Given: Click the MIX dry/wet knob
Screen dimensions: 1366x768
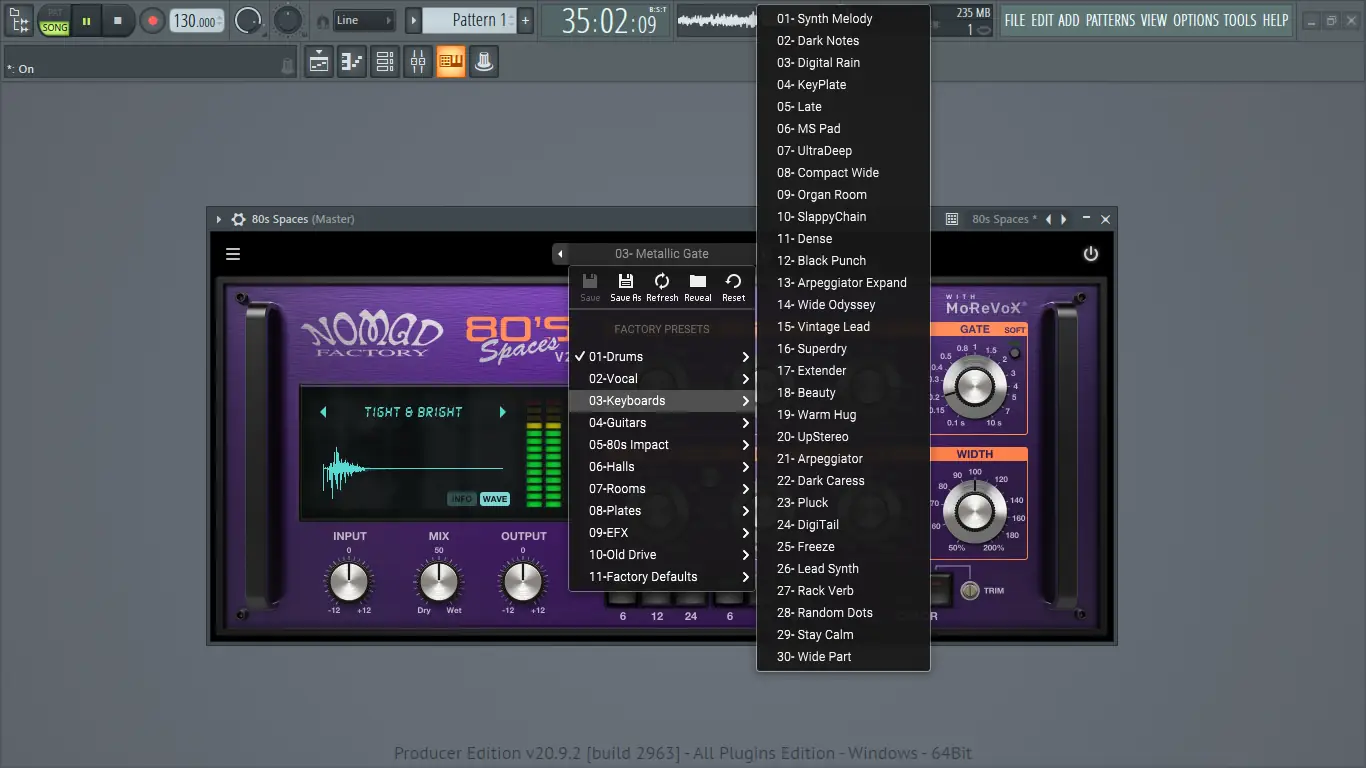Looking at the screenshot, I should pyautogui.click(x=439, y=581).
